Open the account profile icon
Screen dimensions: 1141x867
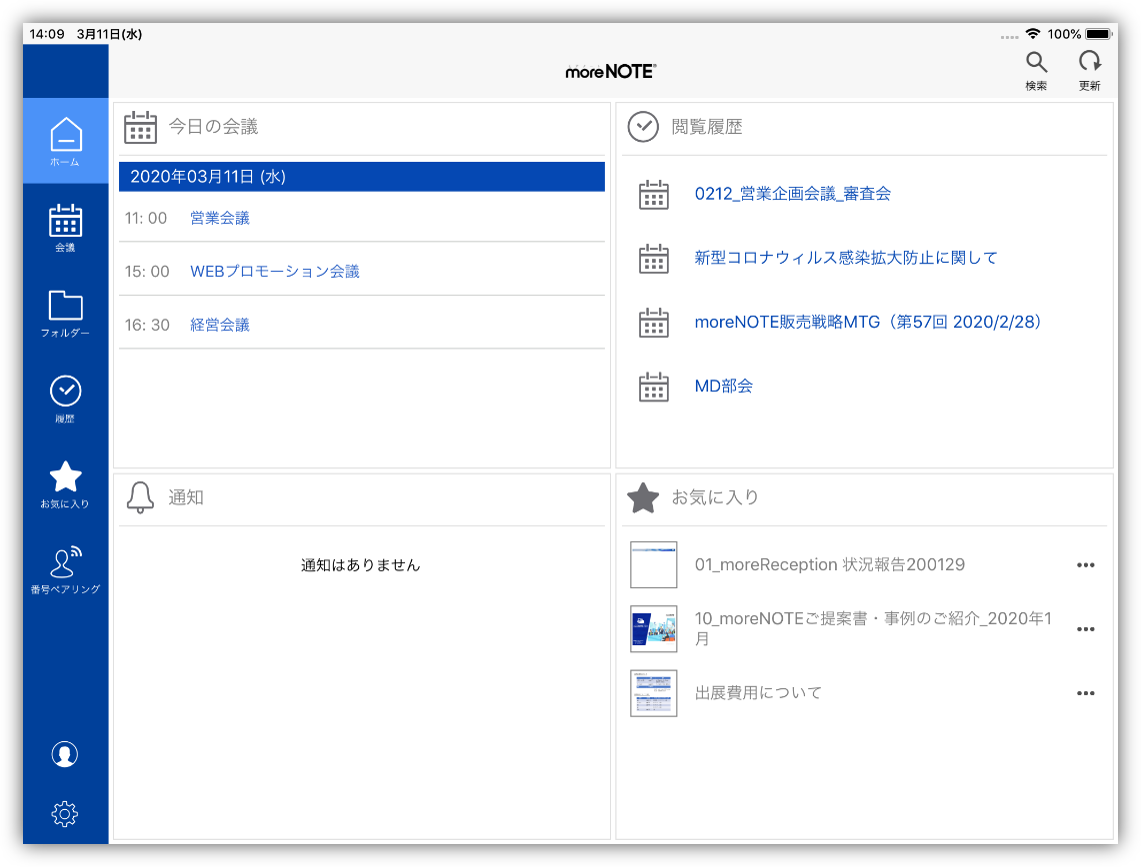coord(64,755)
